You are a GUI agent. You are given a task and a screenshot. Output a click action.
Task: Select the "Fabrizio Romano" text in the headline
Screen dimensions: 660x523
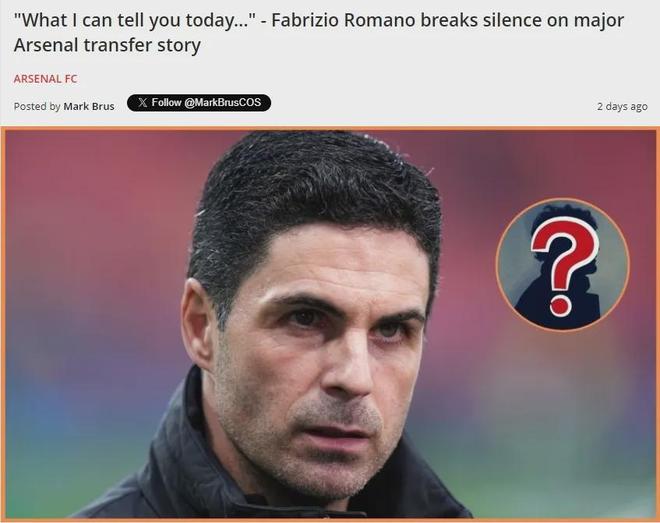click(343, 20)
